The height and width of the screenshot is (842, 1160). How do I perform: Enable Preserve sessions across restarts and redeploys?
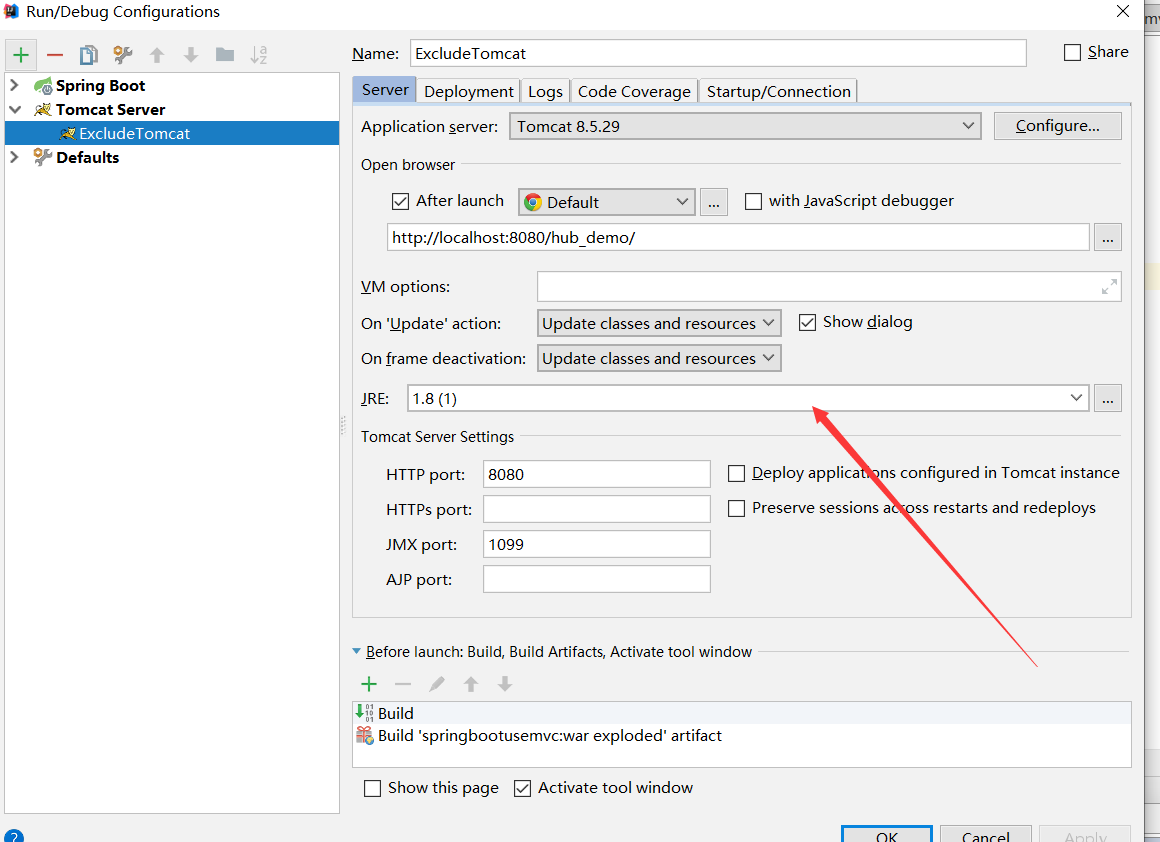[736, 508]
